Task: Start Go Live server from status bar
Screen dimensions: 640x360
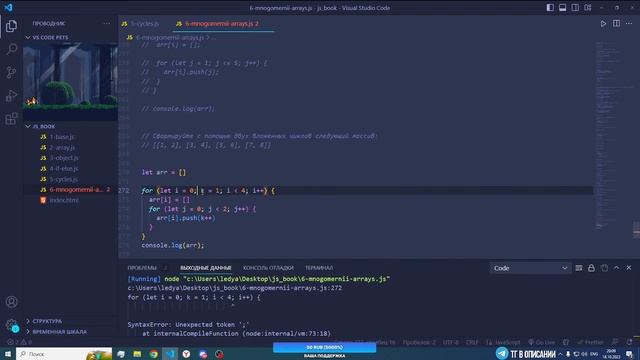Action: (x=542, y=342)
